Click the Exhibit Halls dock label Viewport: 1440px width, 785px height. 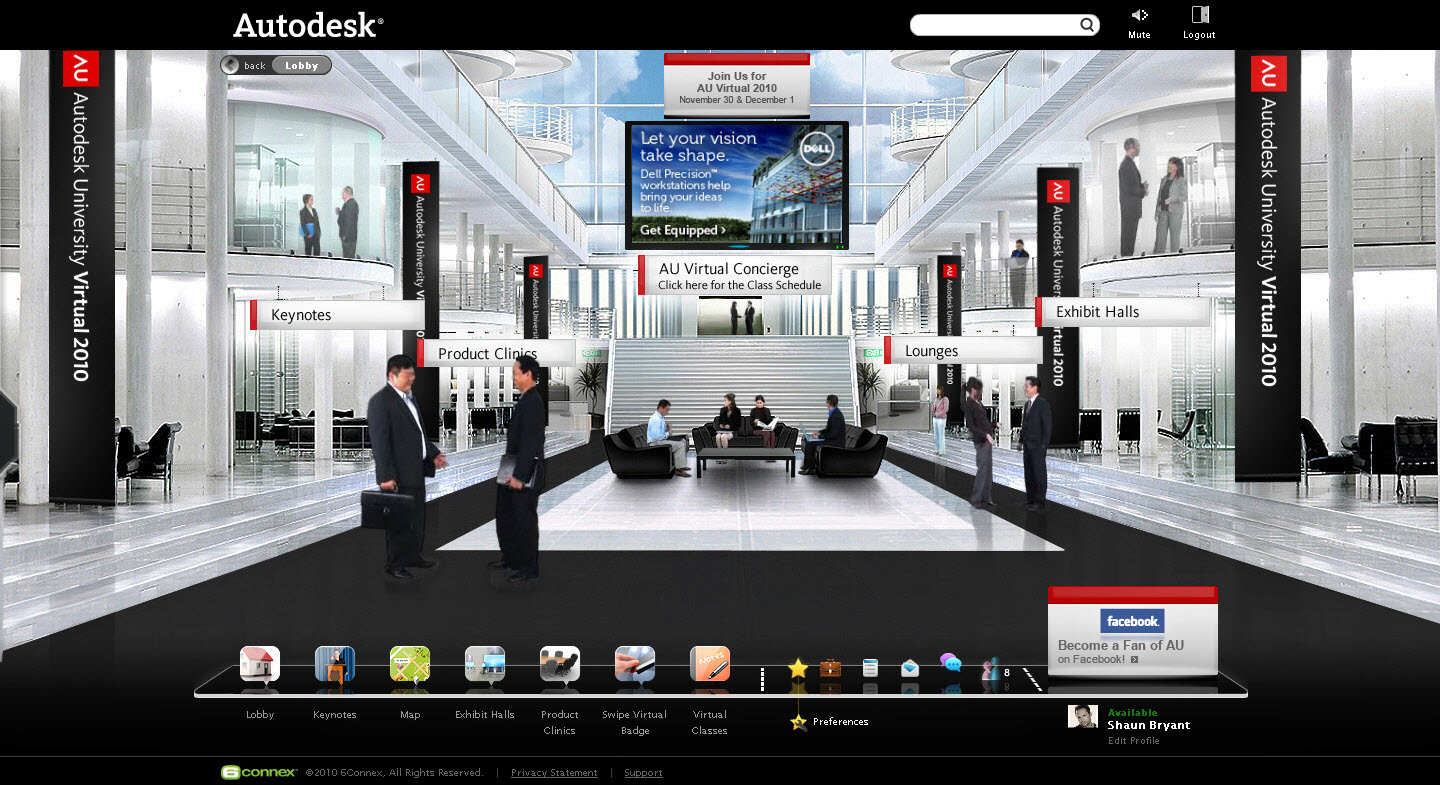(485, 714)
